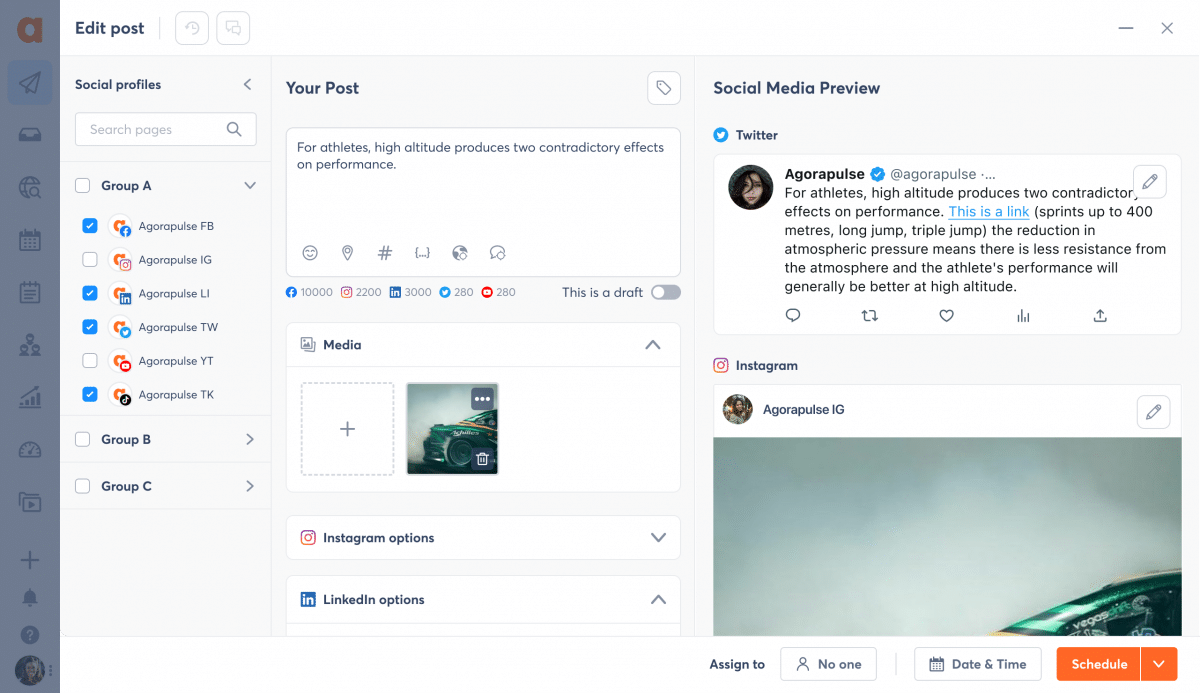Open the publishing lists icon in sidebar
The width and height of the screenshot is (1200, 693).
[30, 293]
